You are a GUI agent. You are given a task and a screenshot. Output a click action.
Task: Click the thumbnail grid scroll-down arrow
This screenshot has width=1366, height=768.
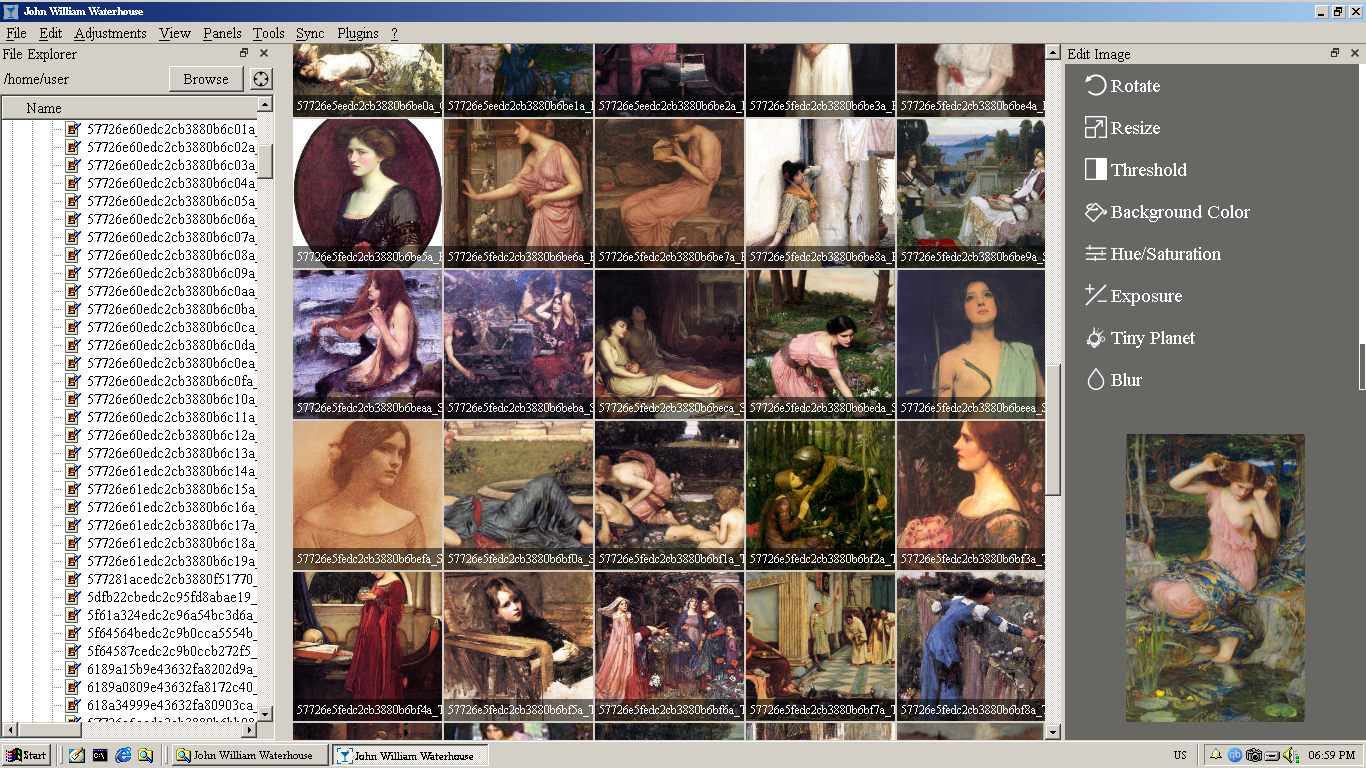tap(1052, 732)
